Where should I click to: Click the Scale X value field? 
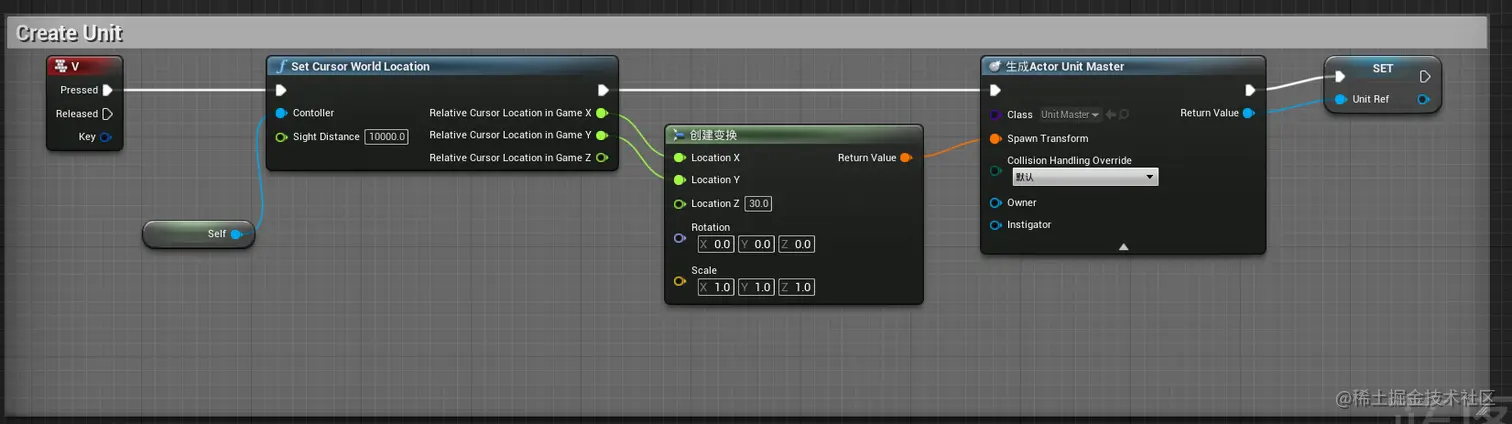click(x=715, y=287)
